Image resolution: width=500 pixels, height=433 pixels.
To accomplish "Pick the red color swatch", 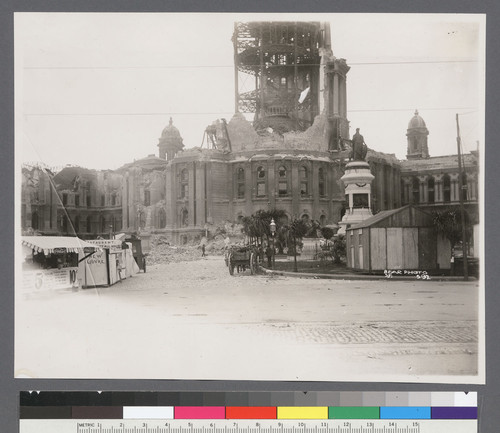I will (x=251, y=413).
